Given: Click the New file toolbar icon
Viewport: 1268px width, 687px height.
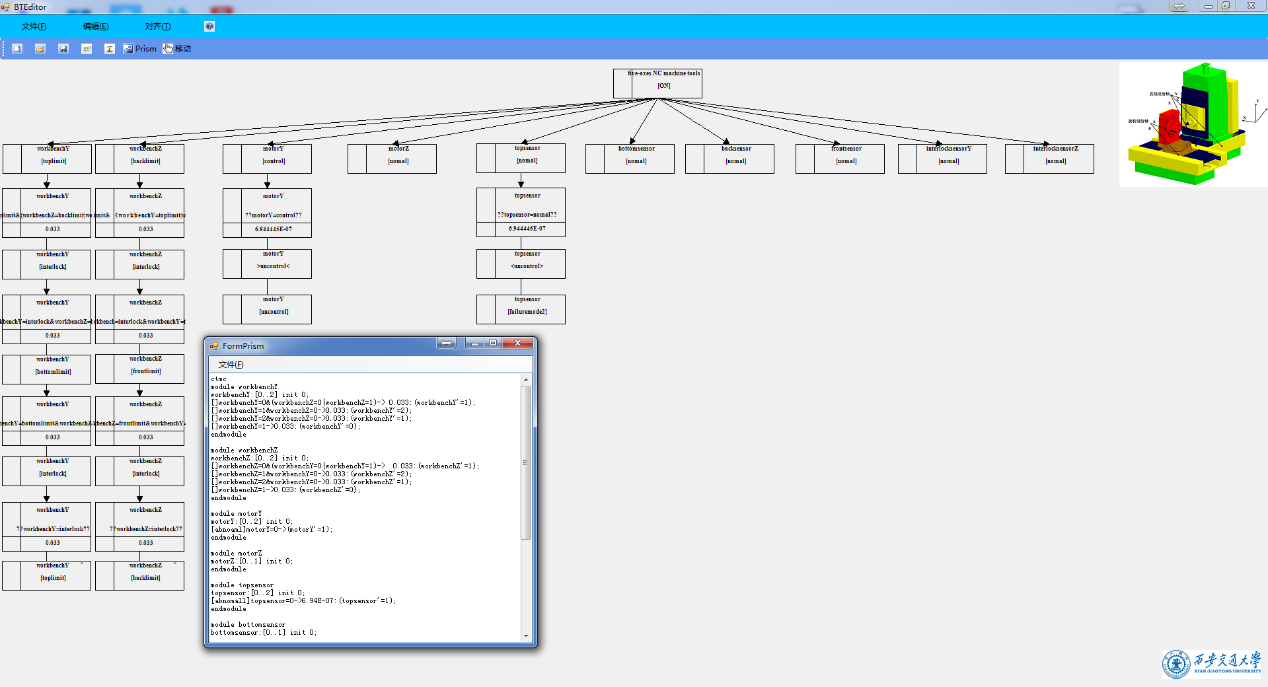Looking at the screenshot, I should [17, 48].
